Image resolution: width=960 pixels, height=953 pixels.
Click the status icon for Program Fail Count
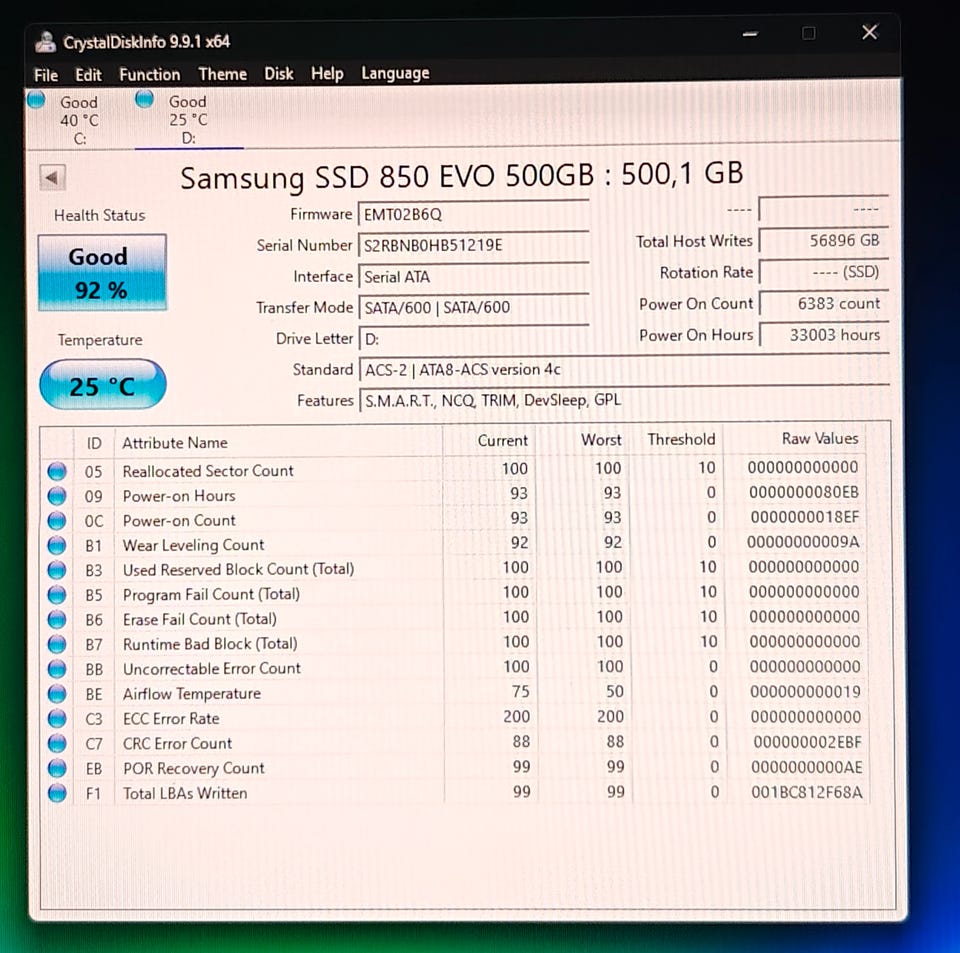(57, 595)
